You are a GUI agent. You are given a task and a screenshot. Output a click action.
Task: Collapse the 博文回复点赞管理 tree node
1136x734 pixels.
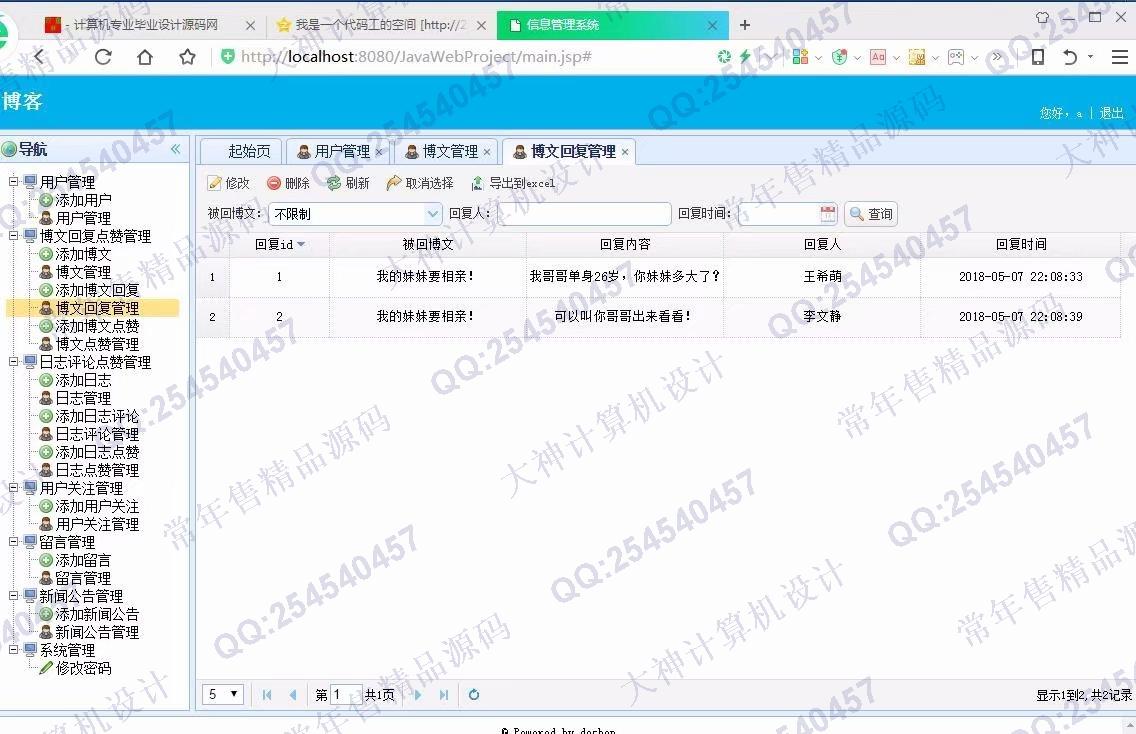[x=14, y=235]
